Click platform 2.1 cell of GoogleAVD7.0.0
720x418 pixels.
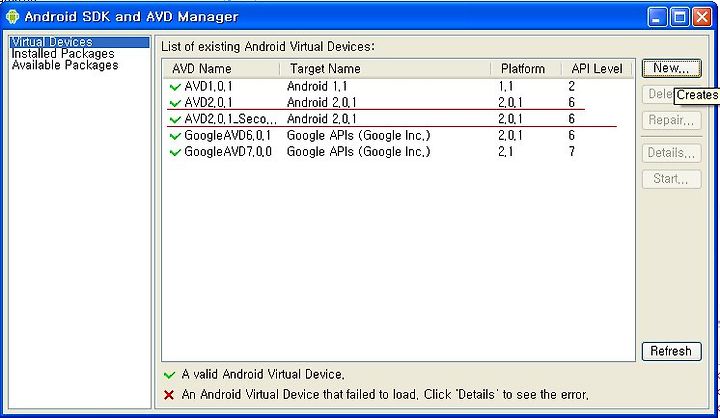point(506,152)
